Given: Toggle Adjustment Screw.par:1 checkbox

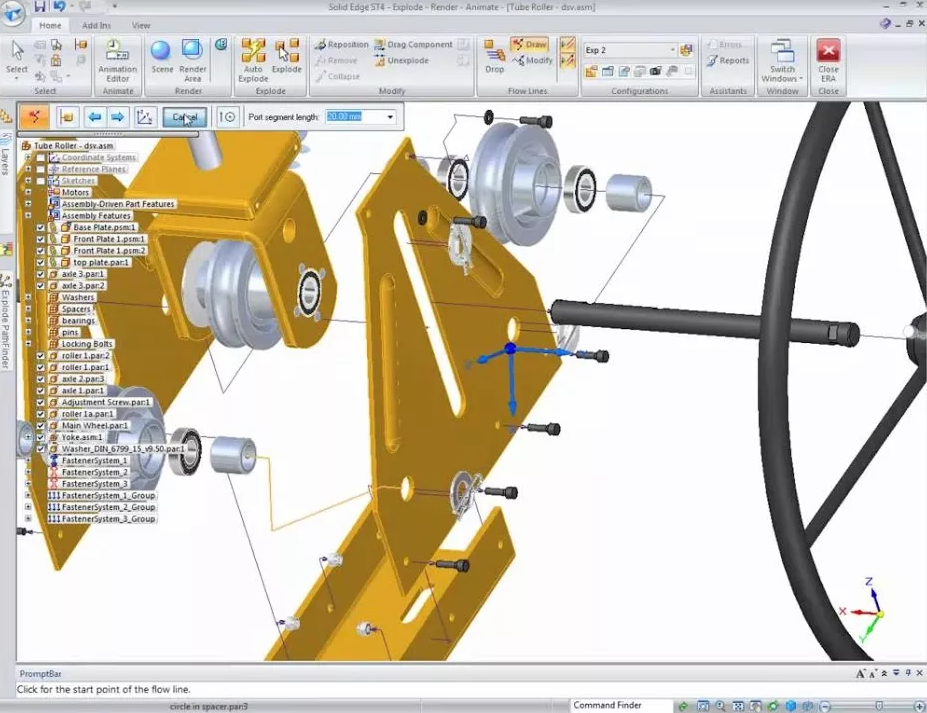Looking at the screenshot, I should 40,403.
